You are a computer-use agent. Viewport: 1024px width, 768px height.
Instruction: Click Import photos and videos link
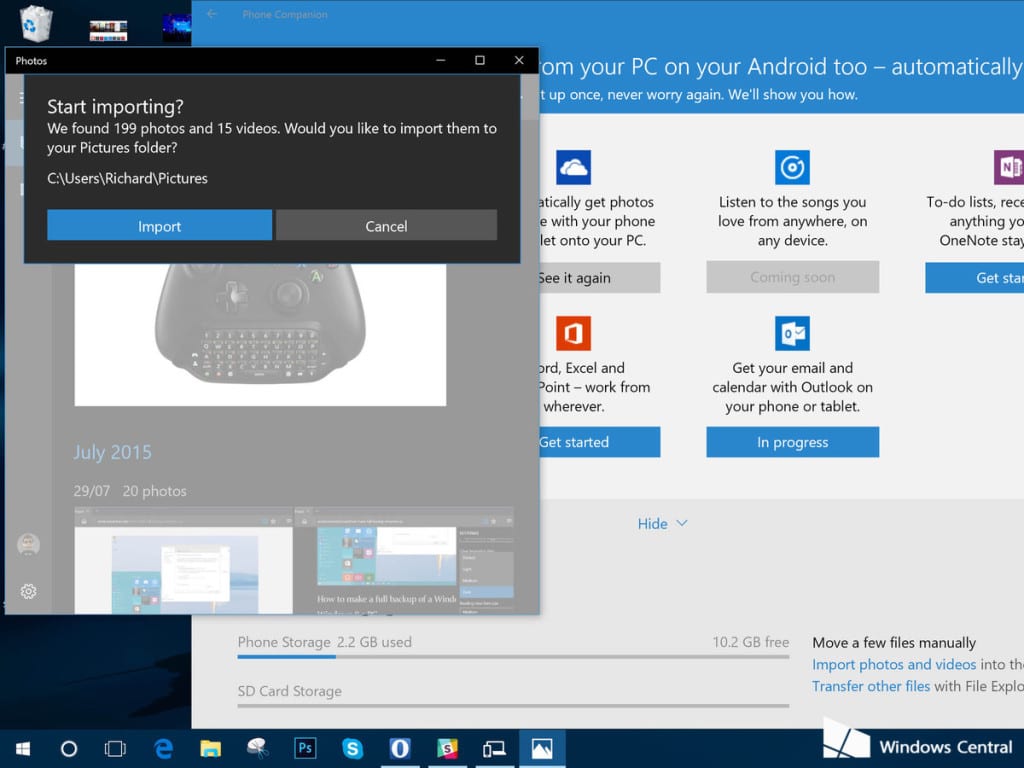[x=894, y=664]
